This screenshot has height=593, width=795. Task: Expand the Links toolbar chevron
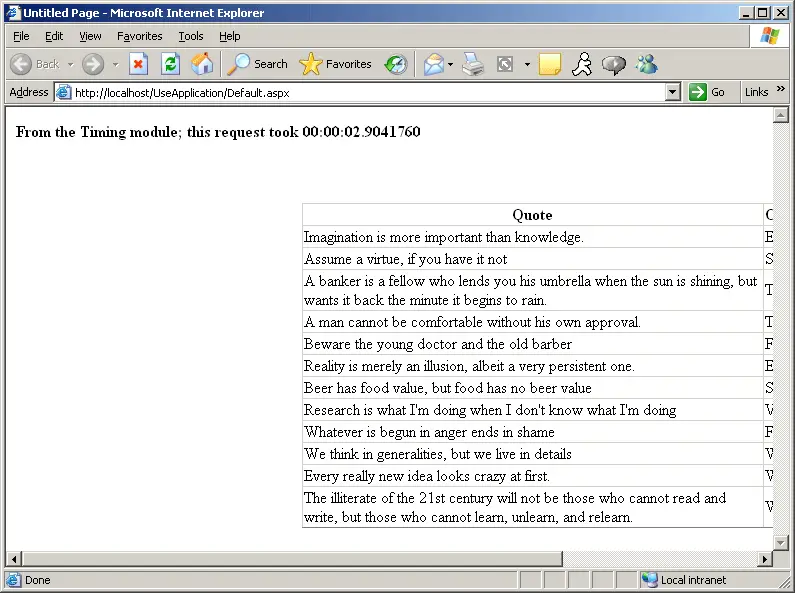click(781, 89)
